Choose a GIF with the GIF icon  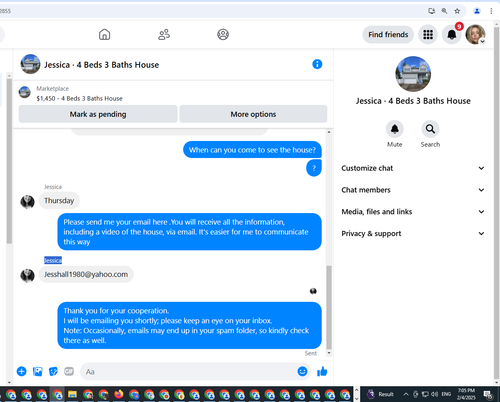[69, 371]
